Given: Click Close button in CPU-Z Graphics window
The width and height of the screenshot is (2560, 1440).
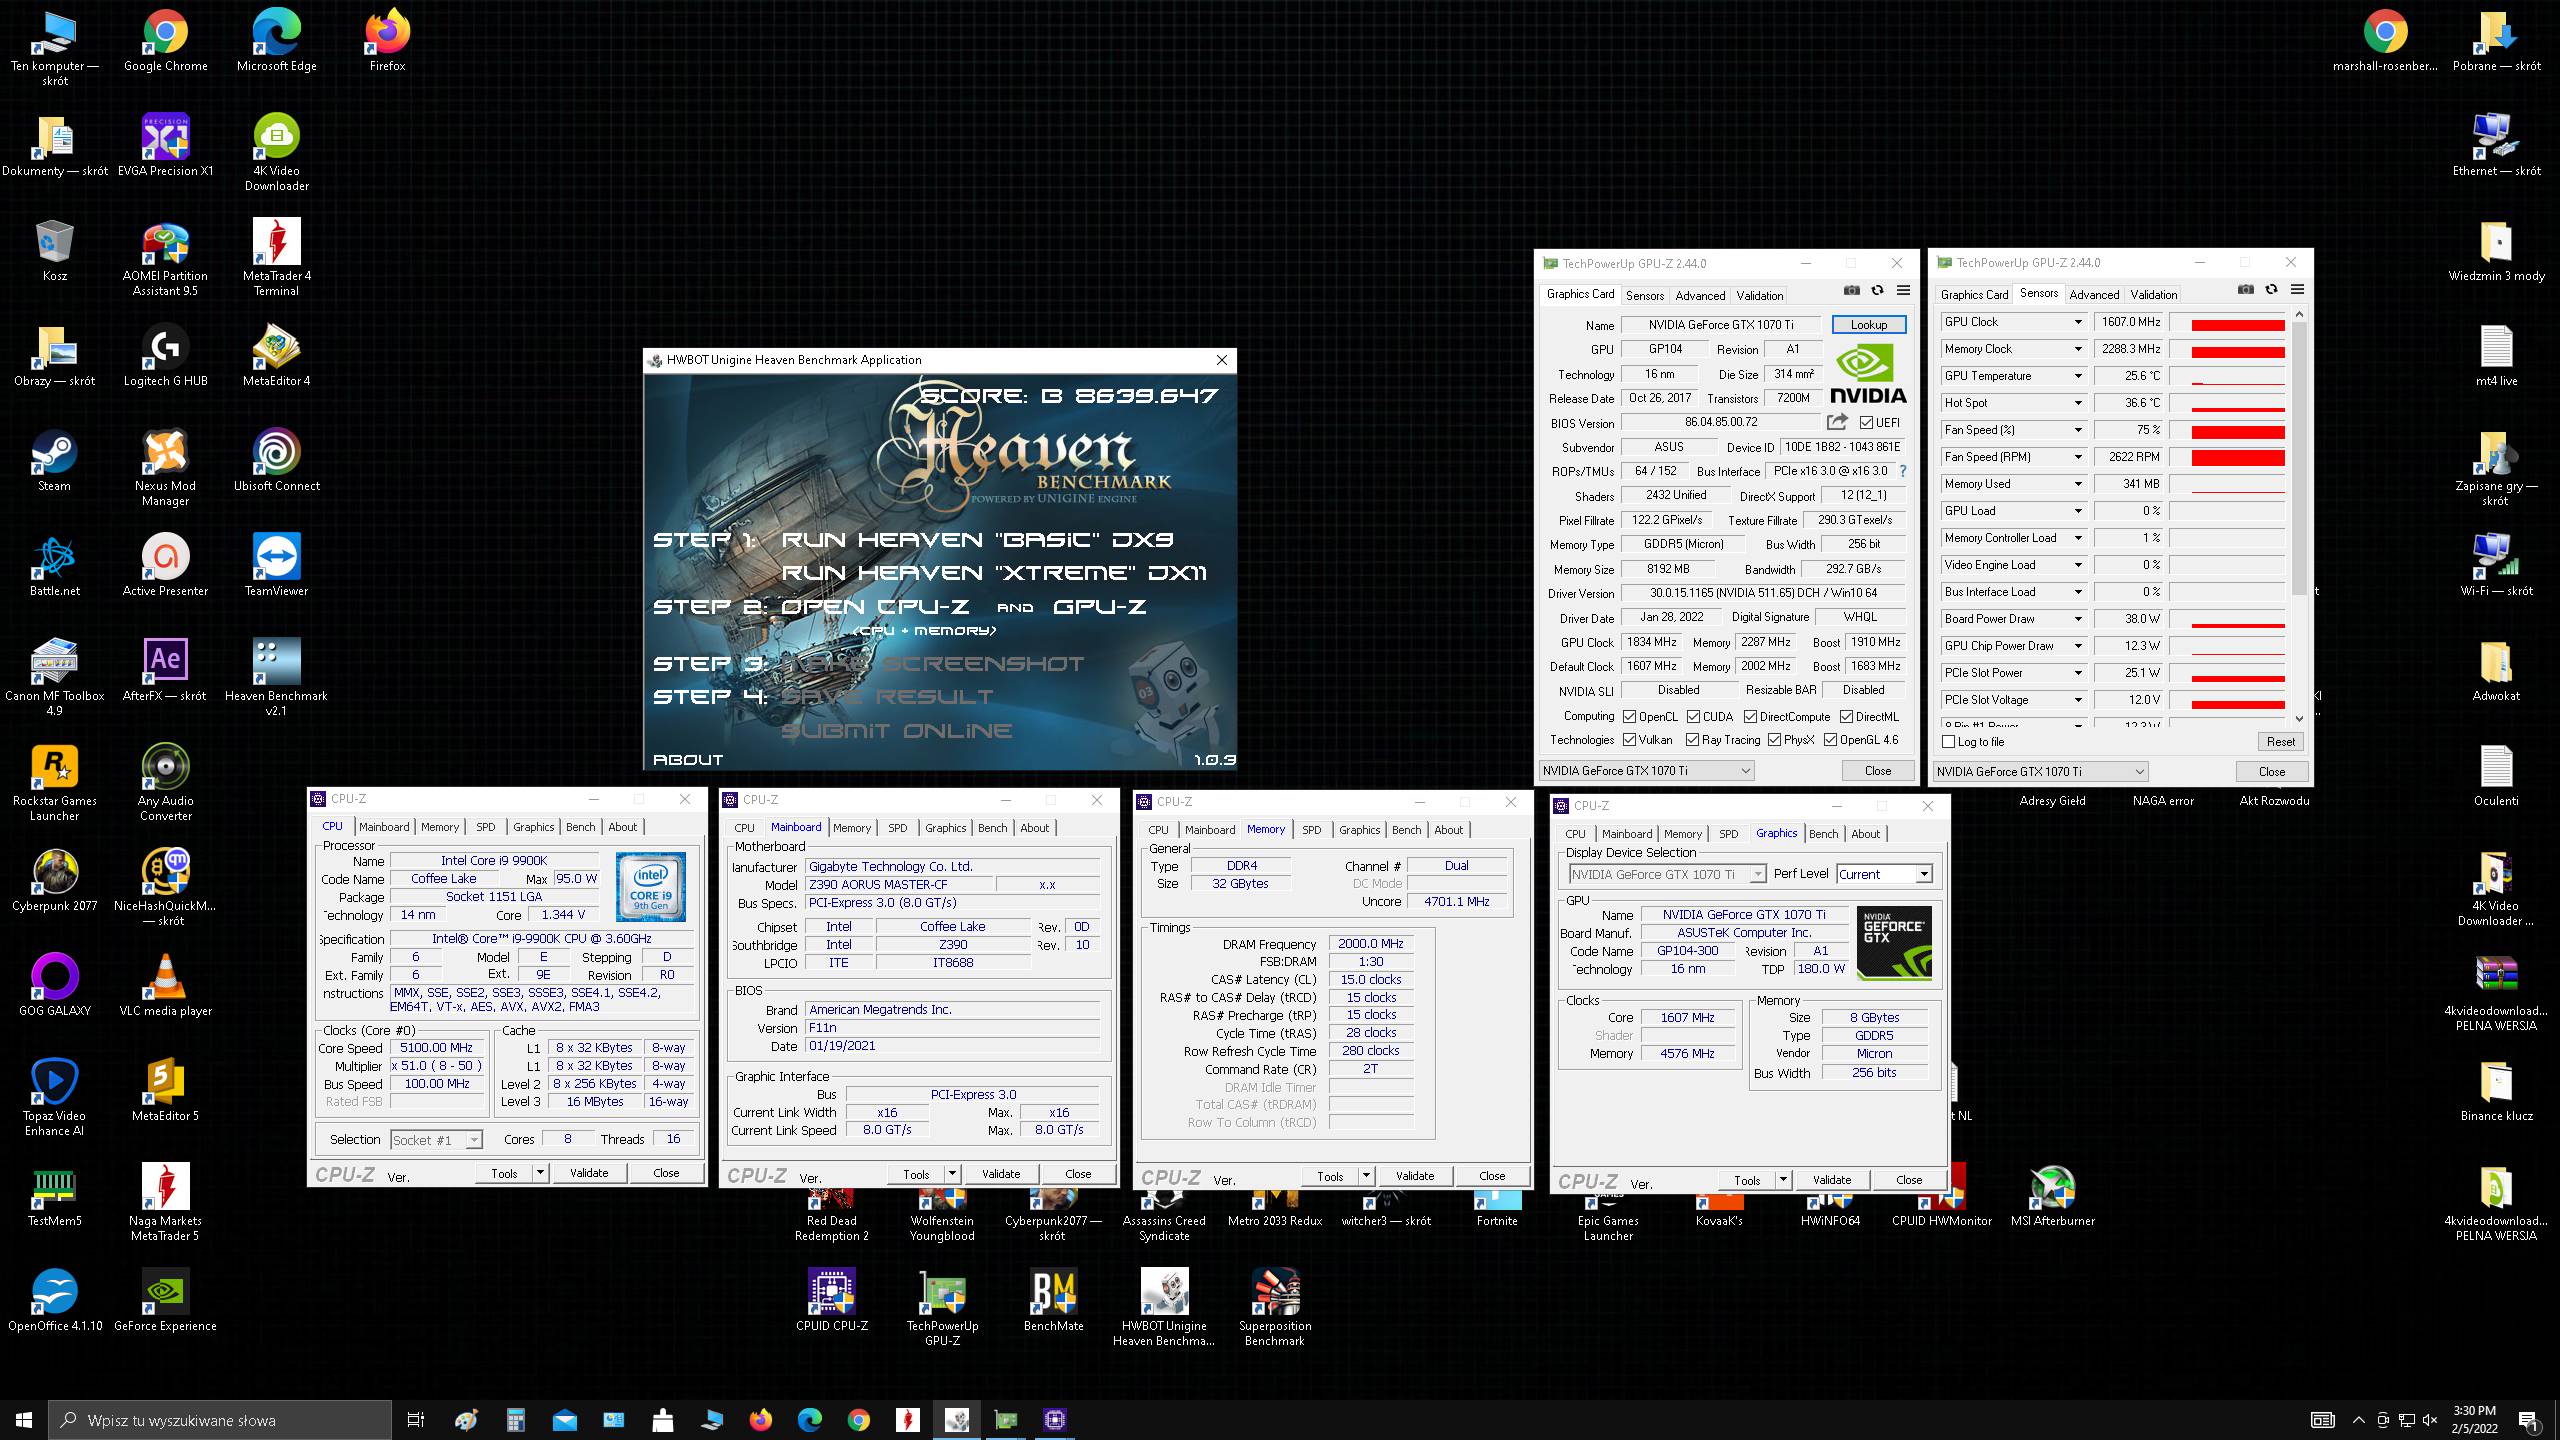Looking at the screenshot, I should [1908, 1180].
